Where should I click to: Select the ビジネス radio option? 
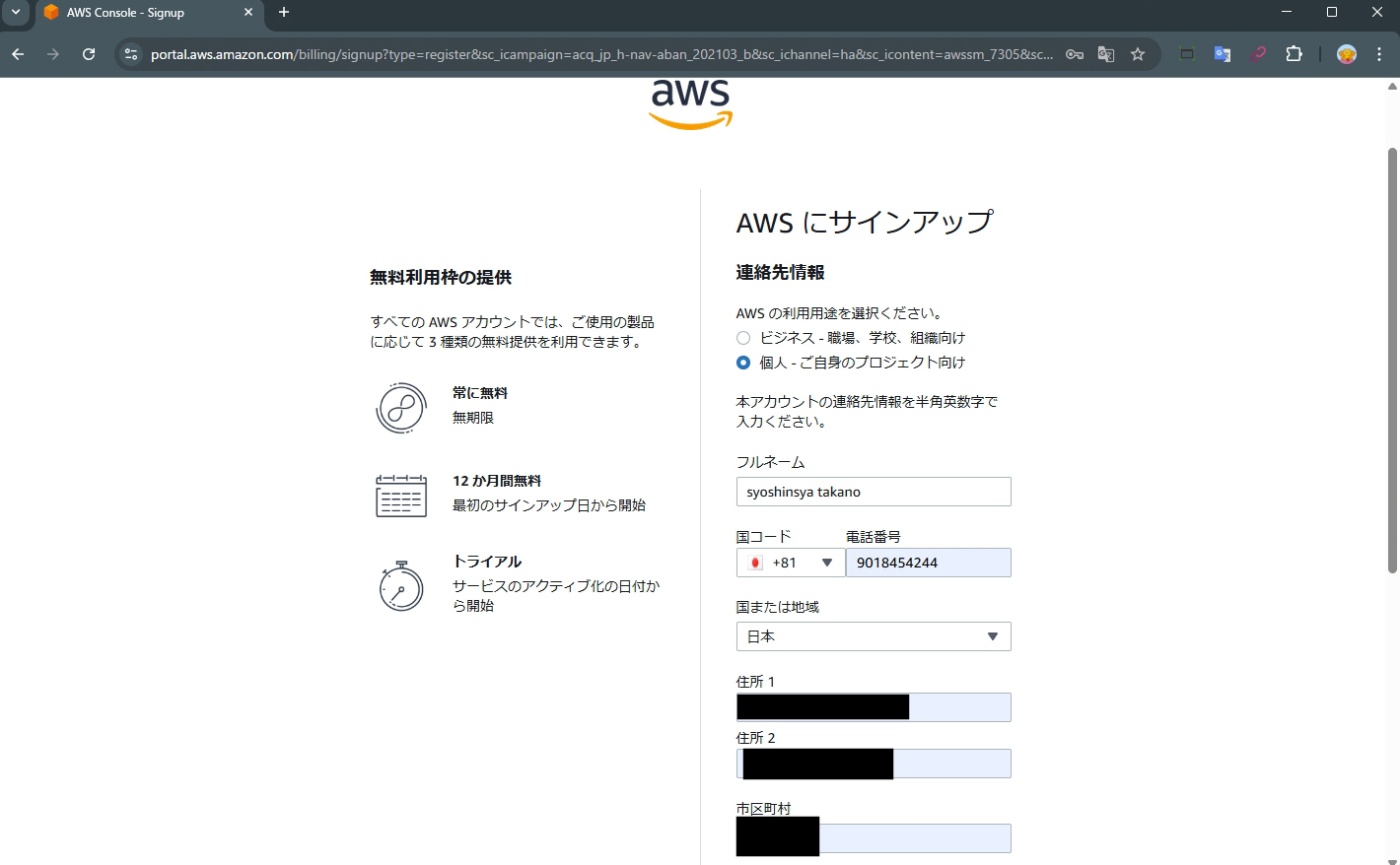743,338
